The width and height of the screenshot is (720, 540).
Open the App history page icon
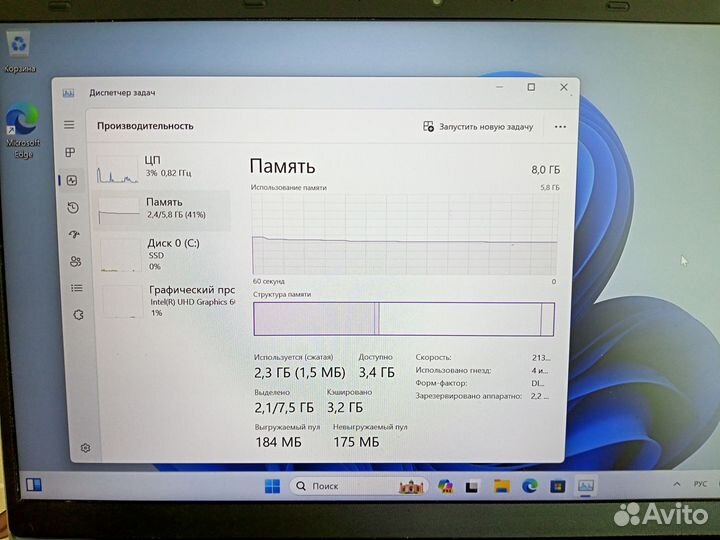(x=72, y=208)
